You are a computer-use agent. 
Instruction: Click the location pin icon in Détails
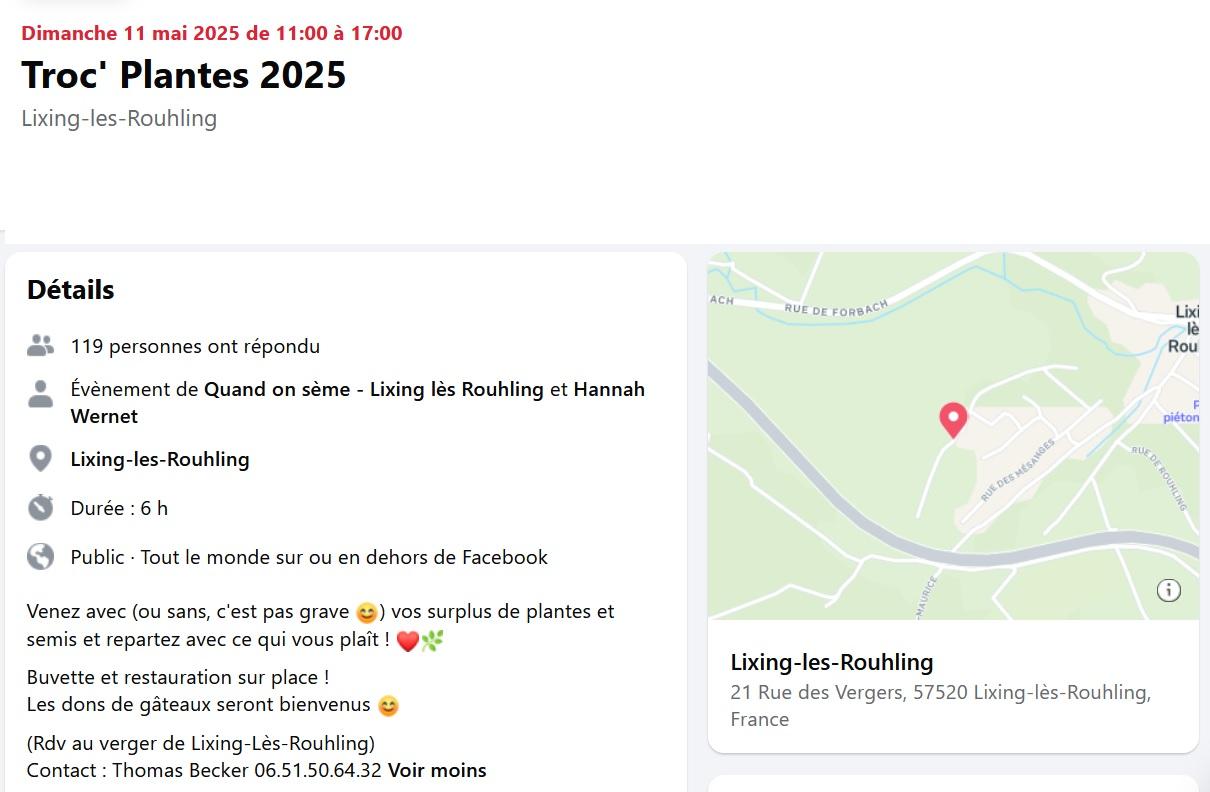click(x=40, y=459)
